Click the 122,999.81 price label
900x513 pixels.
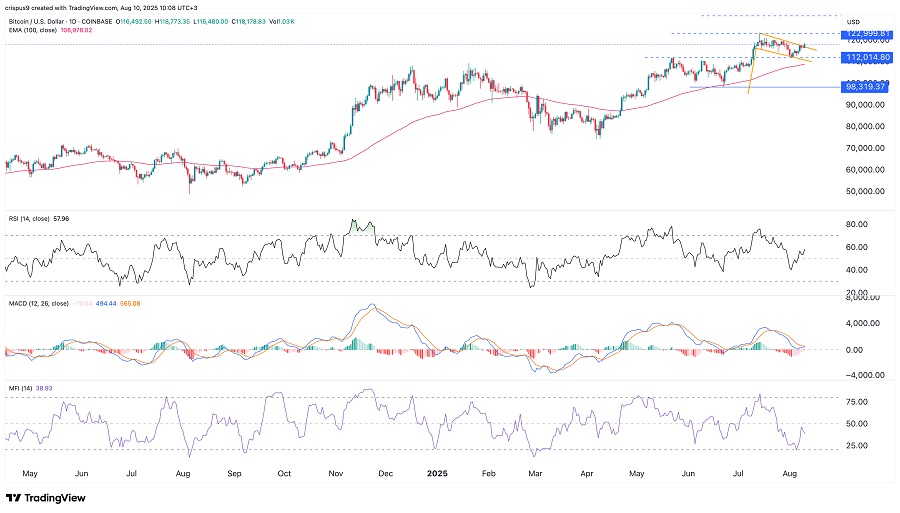point(867,33)
